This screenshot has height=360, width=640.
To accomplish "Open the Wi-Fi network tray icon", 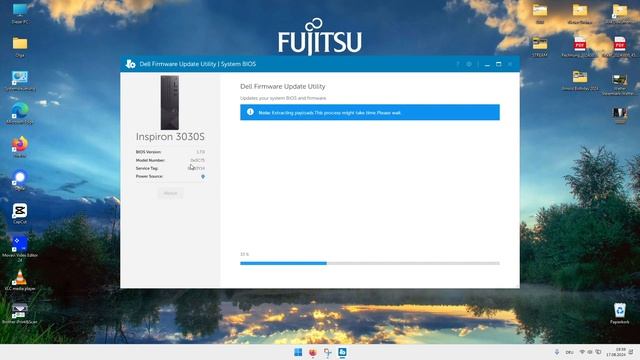I will coord(582,352).
